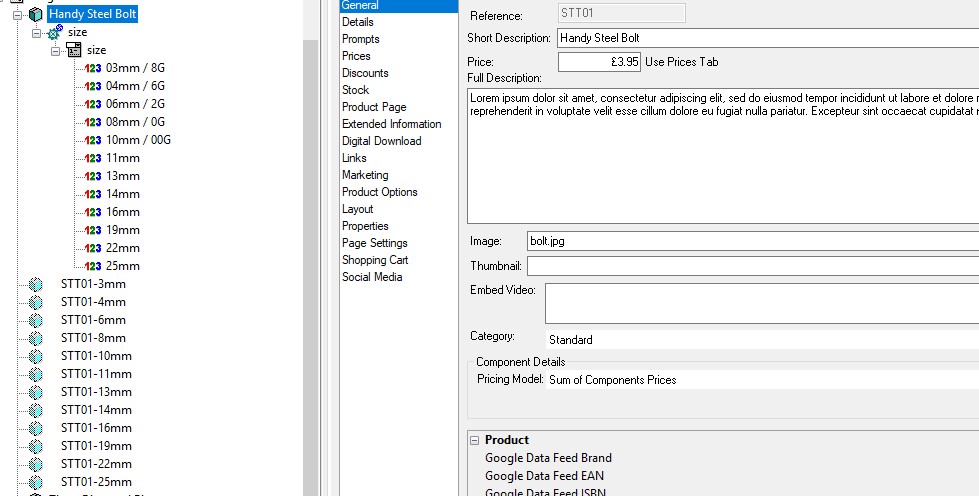Collapse the Handy Steel Bolt tree node

(x=18, y=15)
